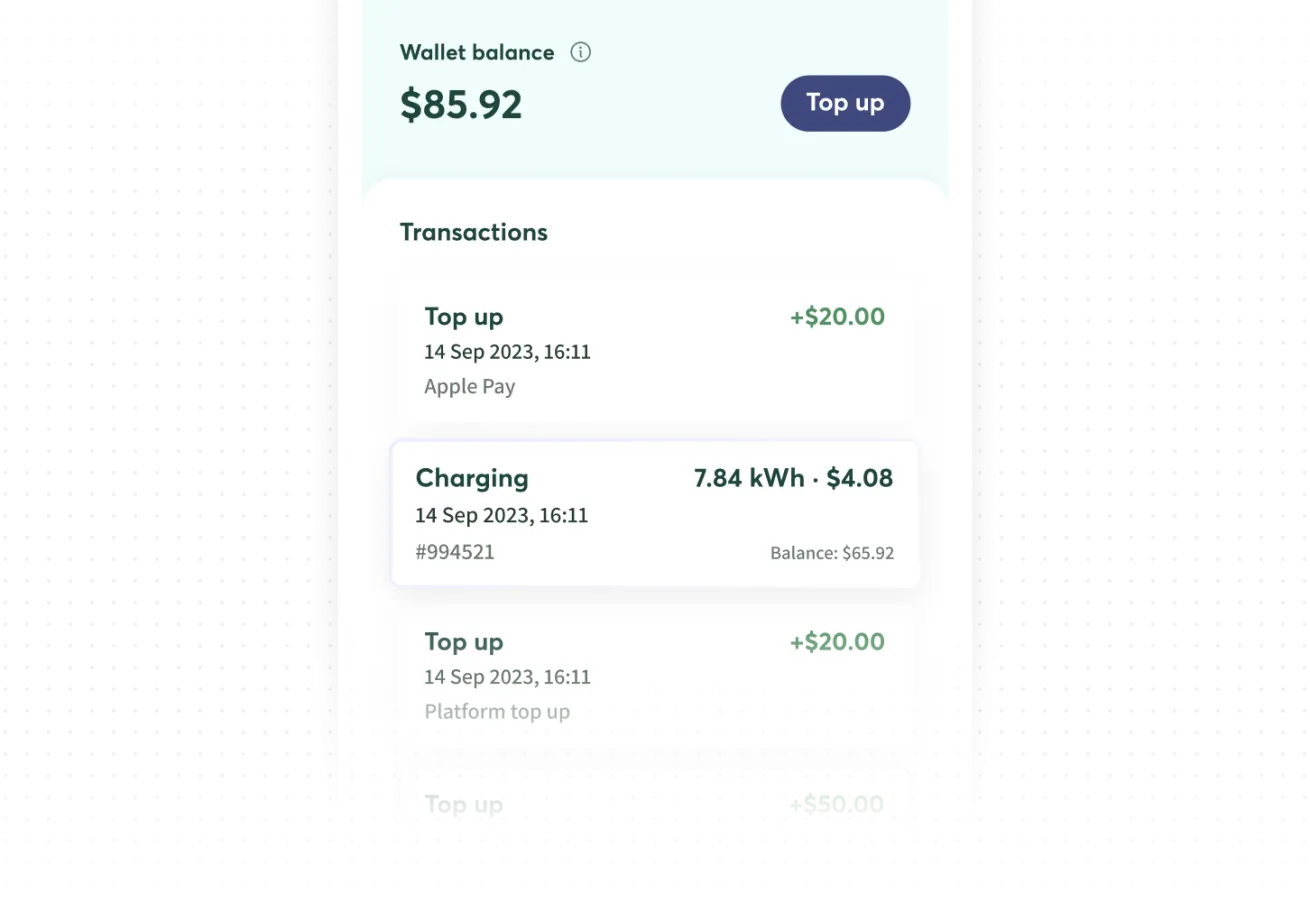This screenshot has width=1310, height=902.
Task: Click the date under the Charging title
Action: [x=502, y=516]
